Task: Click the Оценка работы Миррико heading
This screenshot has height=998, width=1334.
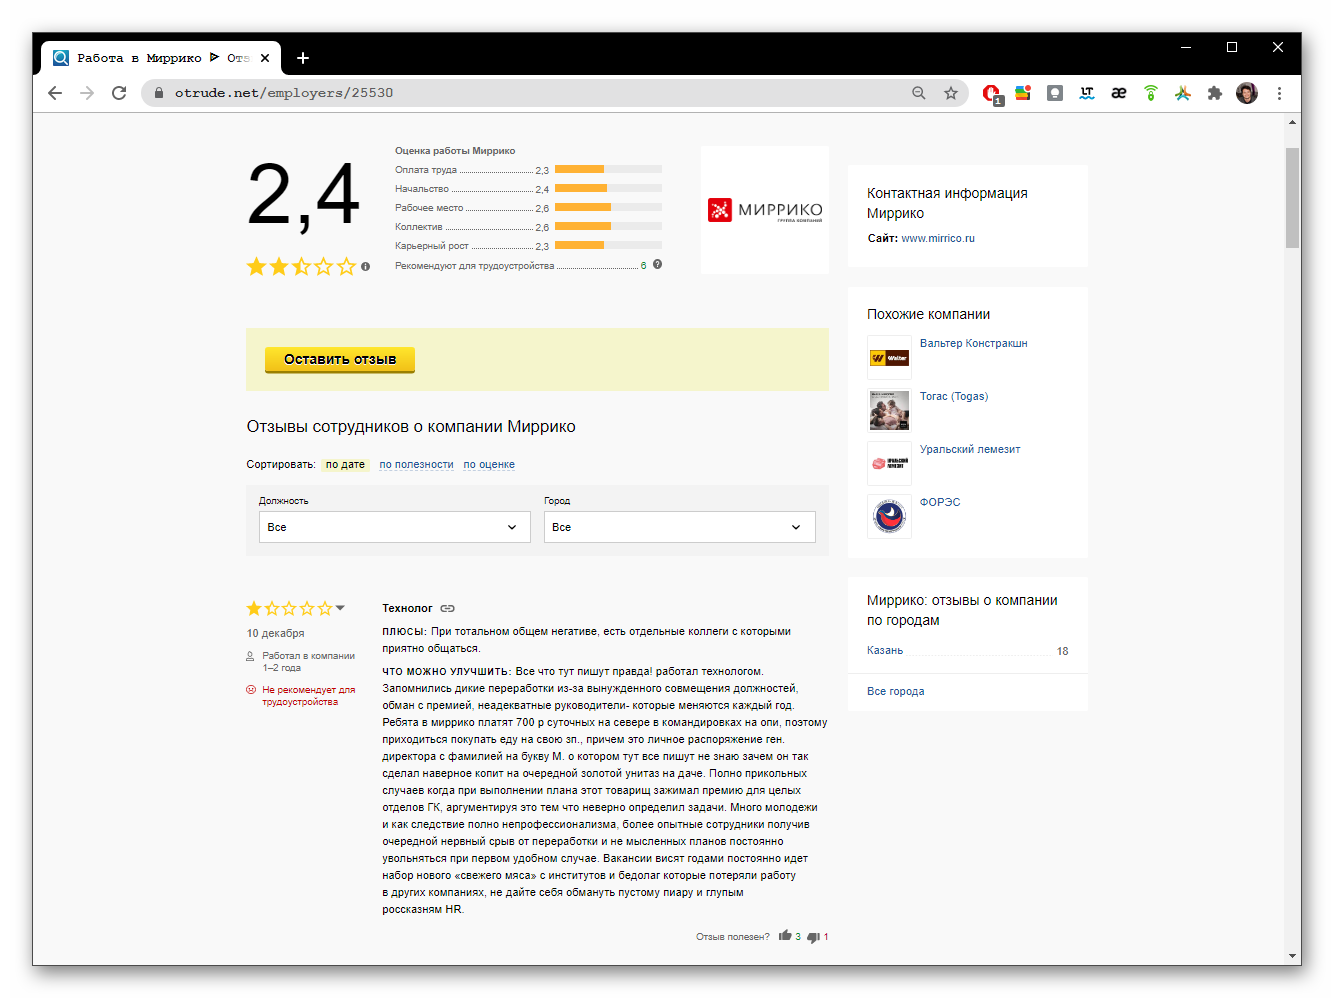Action: (x=455, y=151)
